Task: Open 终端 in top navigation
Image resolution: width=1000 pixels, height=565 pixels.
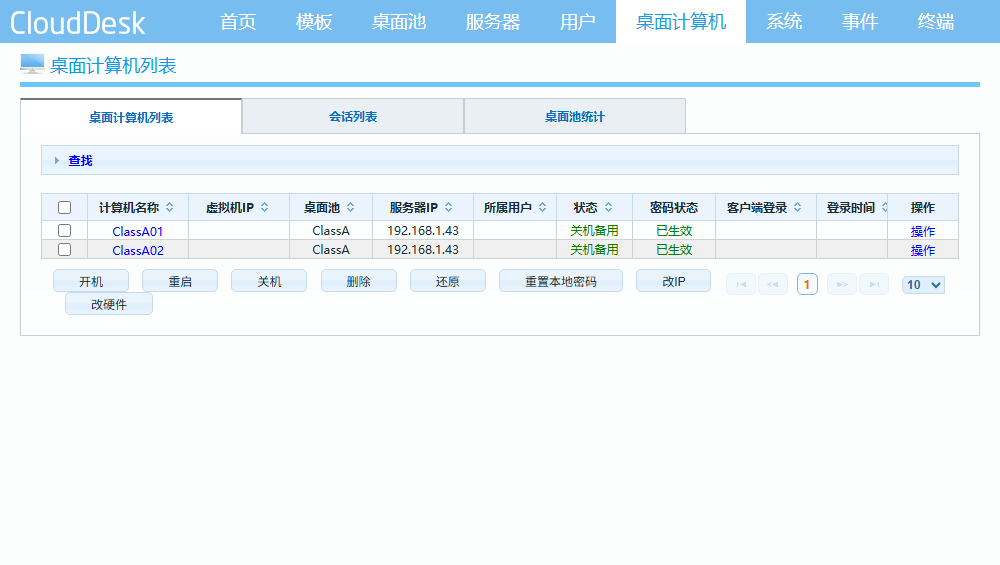Action: pyautogui.click(x=936, y=22)
